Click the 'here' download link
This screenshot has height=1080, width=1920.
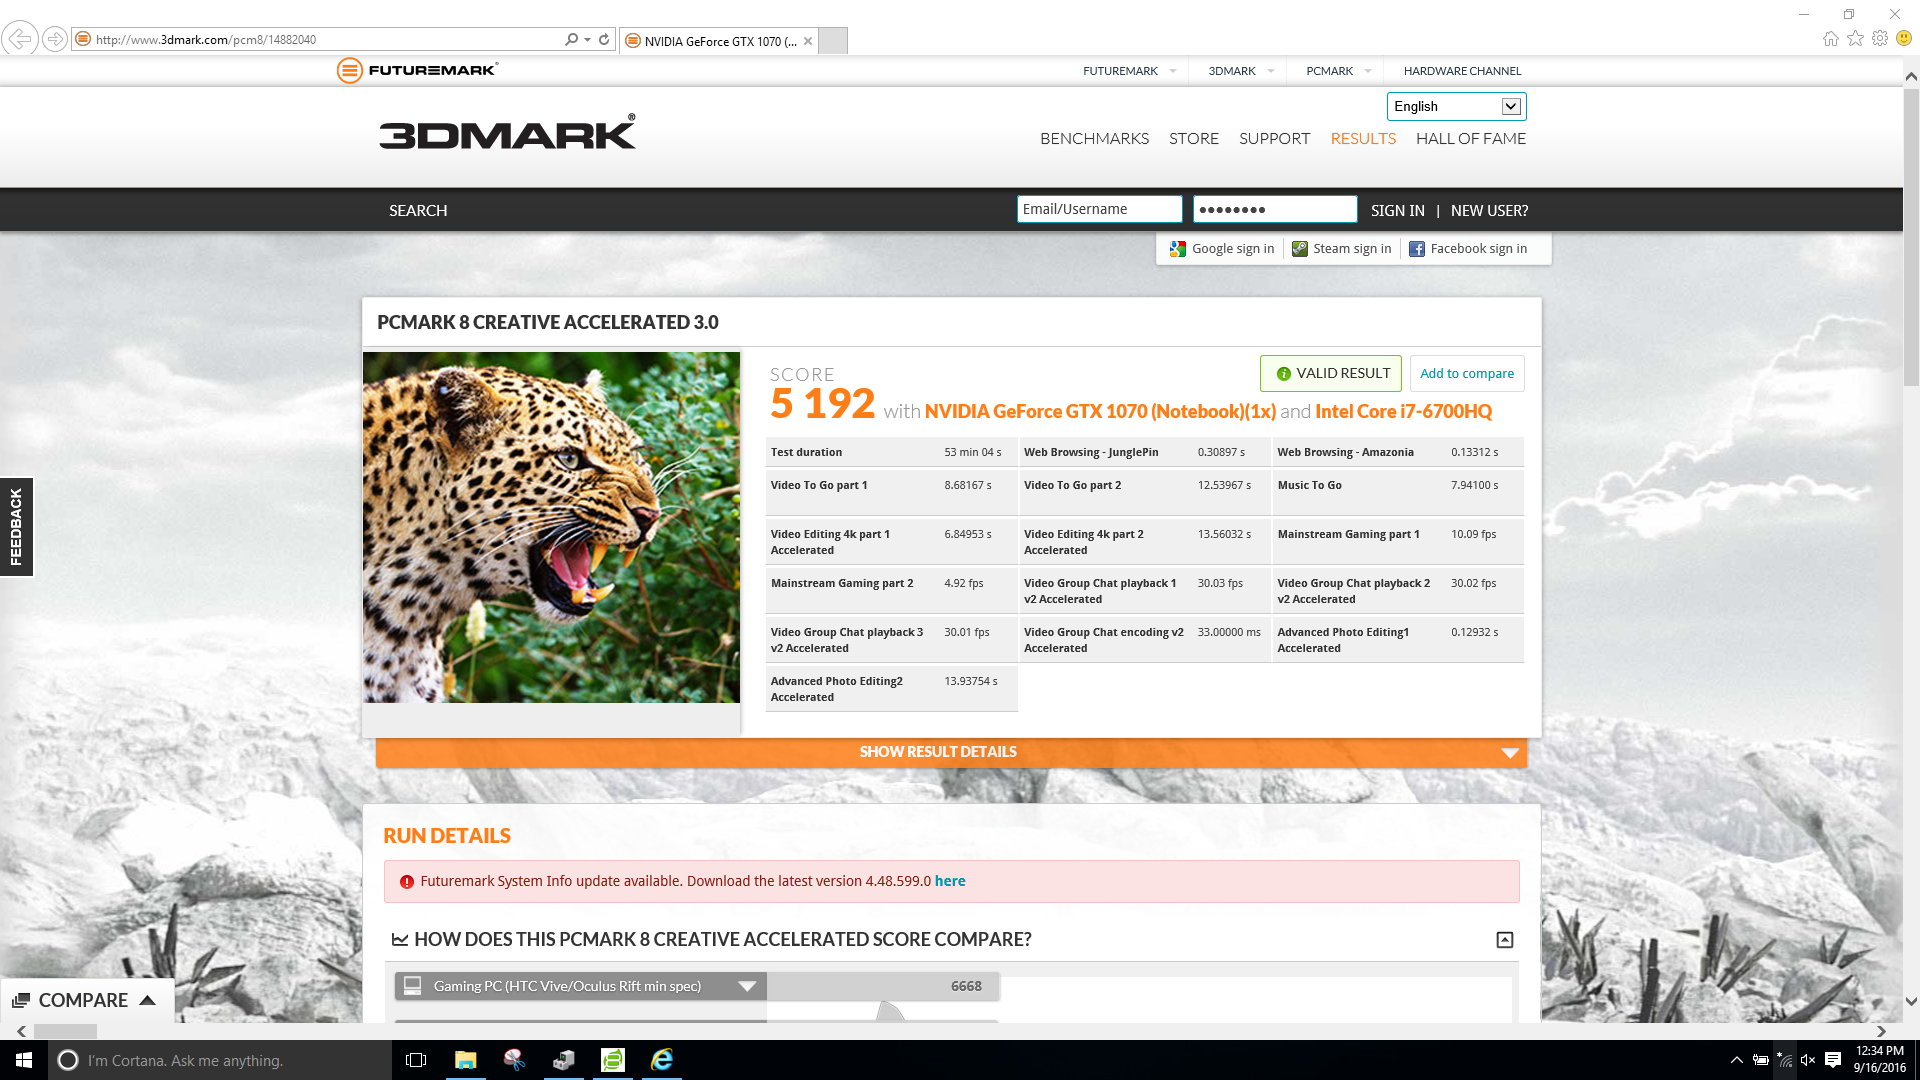click(949, 881)
